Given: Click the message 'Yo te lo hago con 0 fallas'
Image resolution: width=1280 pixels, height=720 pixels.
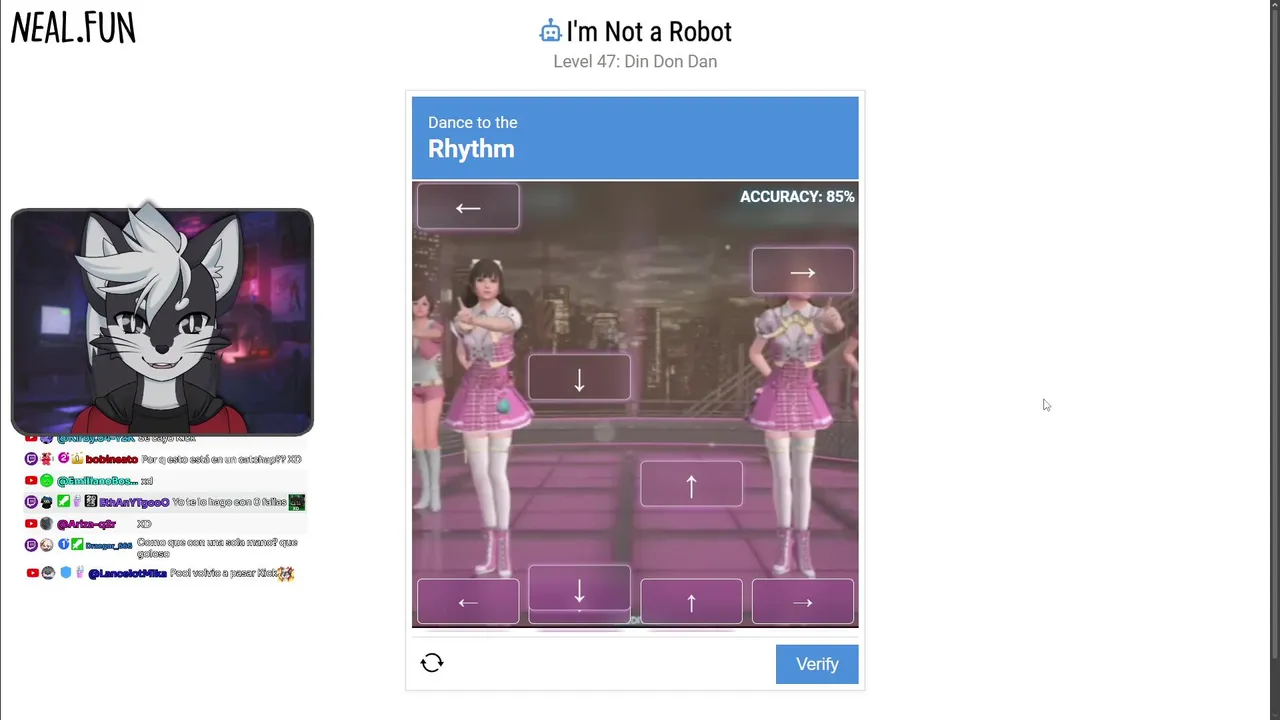Looking at the screenshot, I should pos(229,502).
